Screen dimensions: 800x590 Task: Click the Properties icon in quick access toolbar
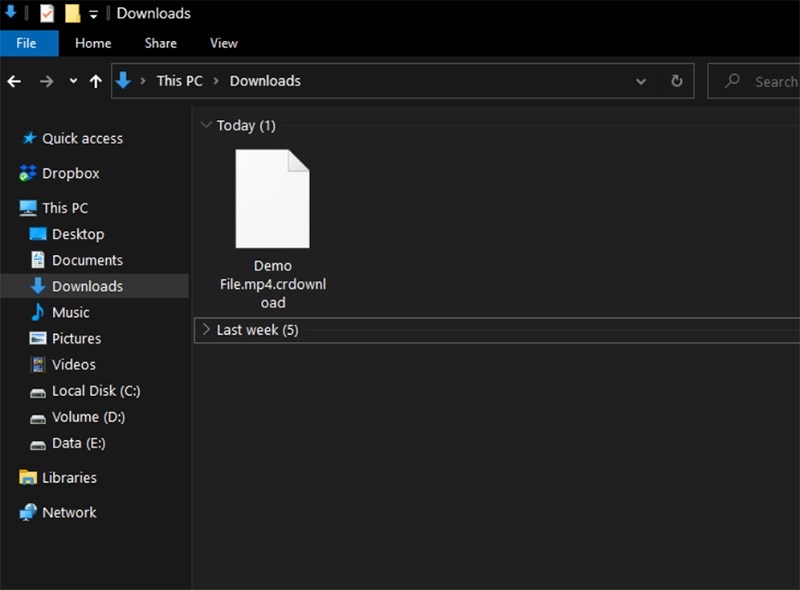[x=46, y=13]
